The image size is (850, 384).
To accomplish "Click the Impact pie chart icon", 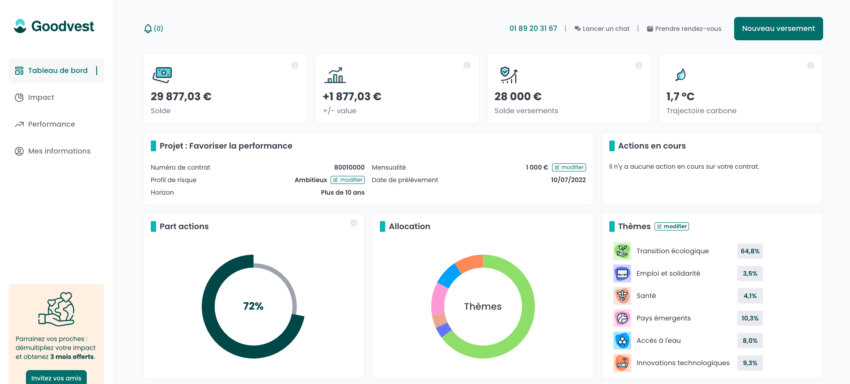I will point(19,97).
